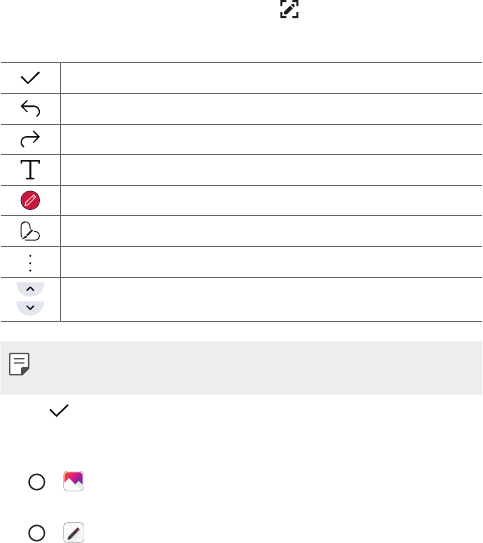Click the note page icon in gray bar

pyautogui.click(x=19, y=364)
